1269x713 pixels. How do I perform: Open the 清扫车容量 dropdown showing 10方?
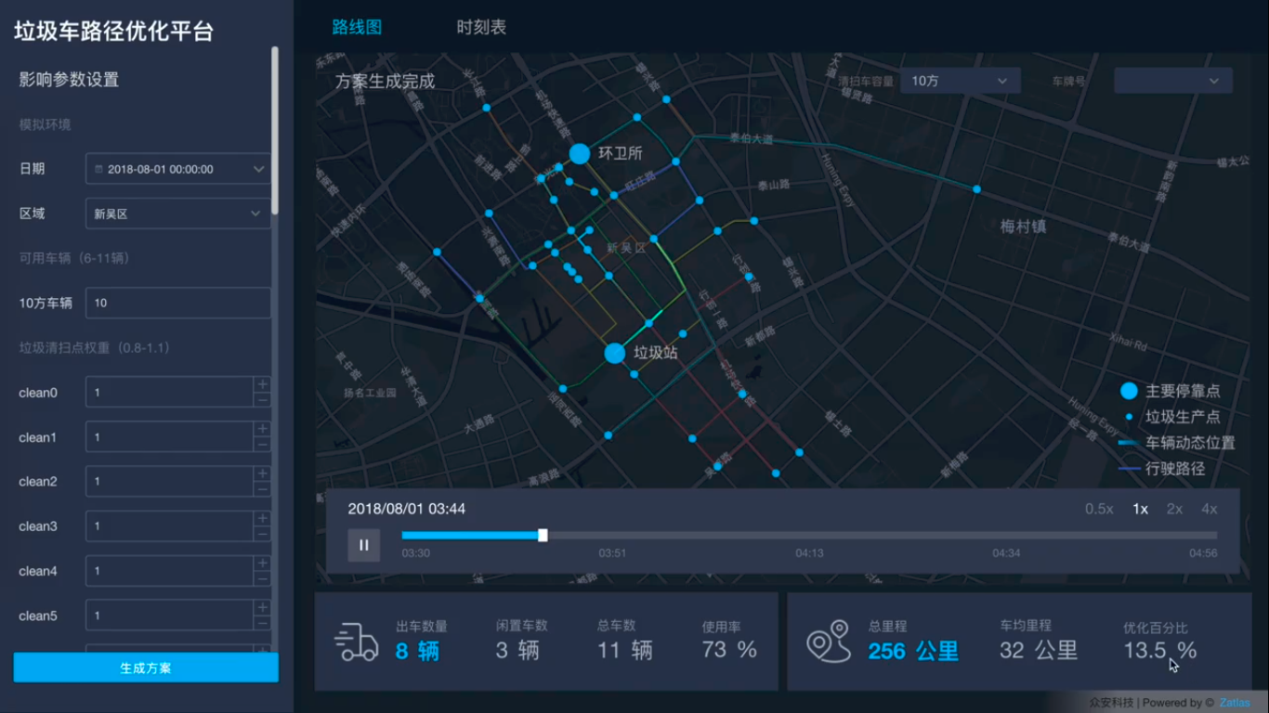[959, 81]
